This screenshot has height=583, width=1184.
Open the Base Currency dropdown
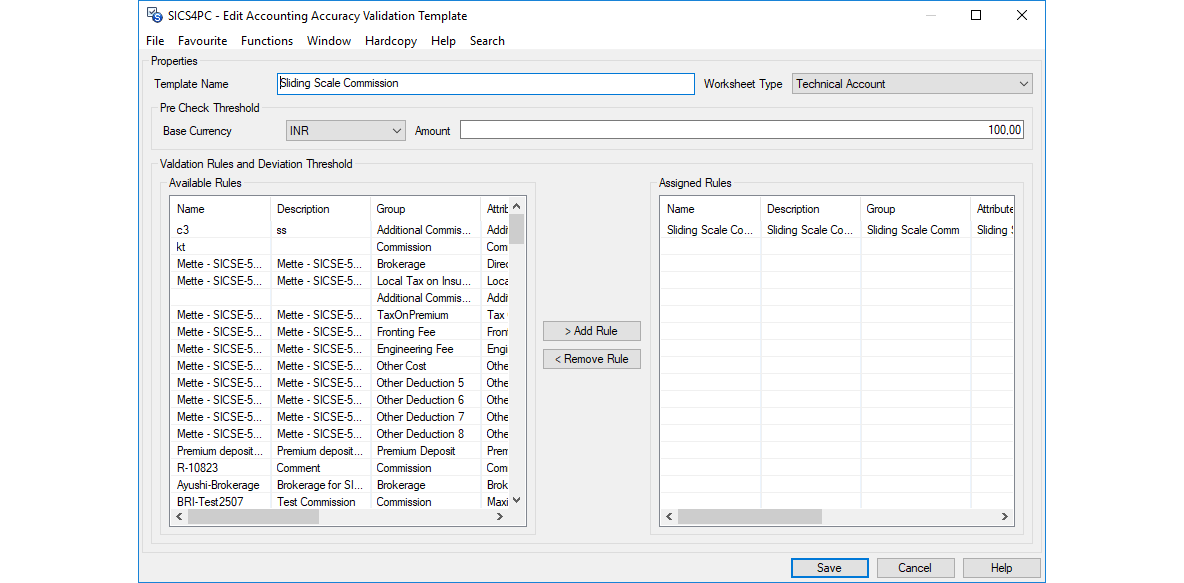[398, 130]
